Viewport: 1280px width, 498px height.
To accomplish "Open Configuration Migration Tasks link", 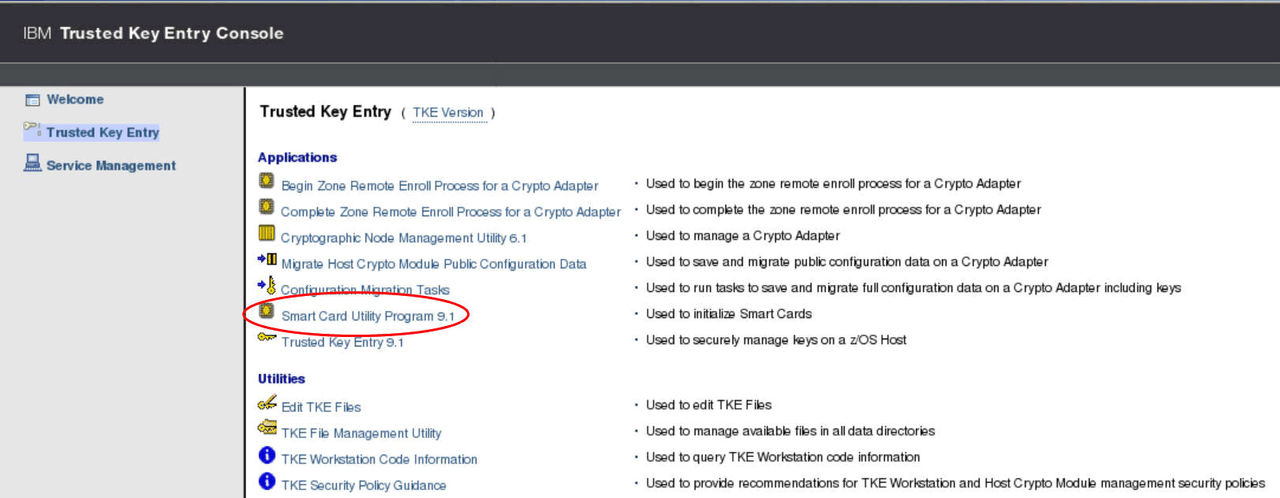I will pyautogui.click(x=365, y=290).
